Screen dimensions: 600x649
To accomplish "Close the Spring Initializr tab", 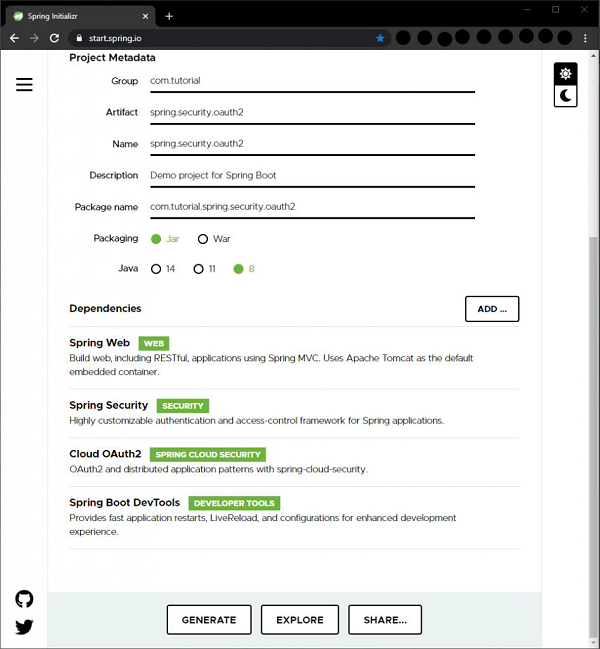I will pos(145,16).
